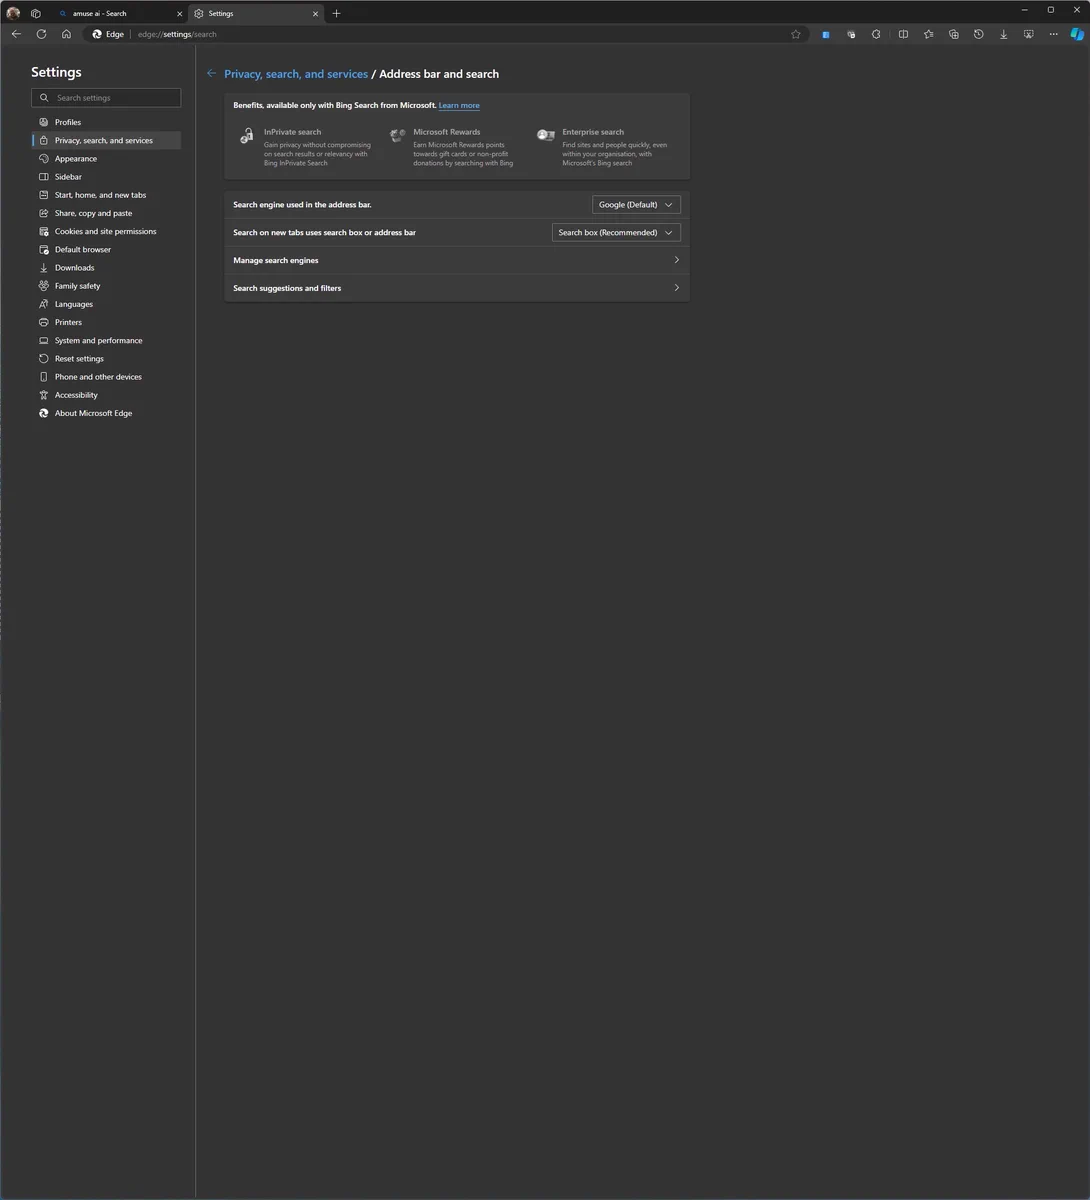Open Share, copy and paste settings
This screenshot has height=1200, width=1090.
(x=106, y=213)
